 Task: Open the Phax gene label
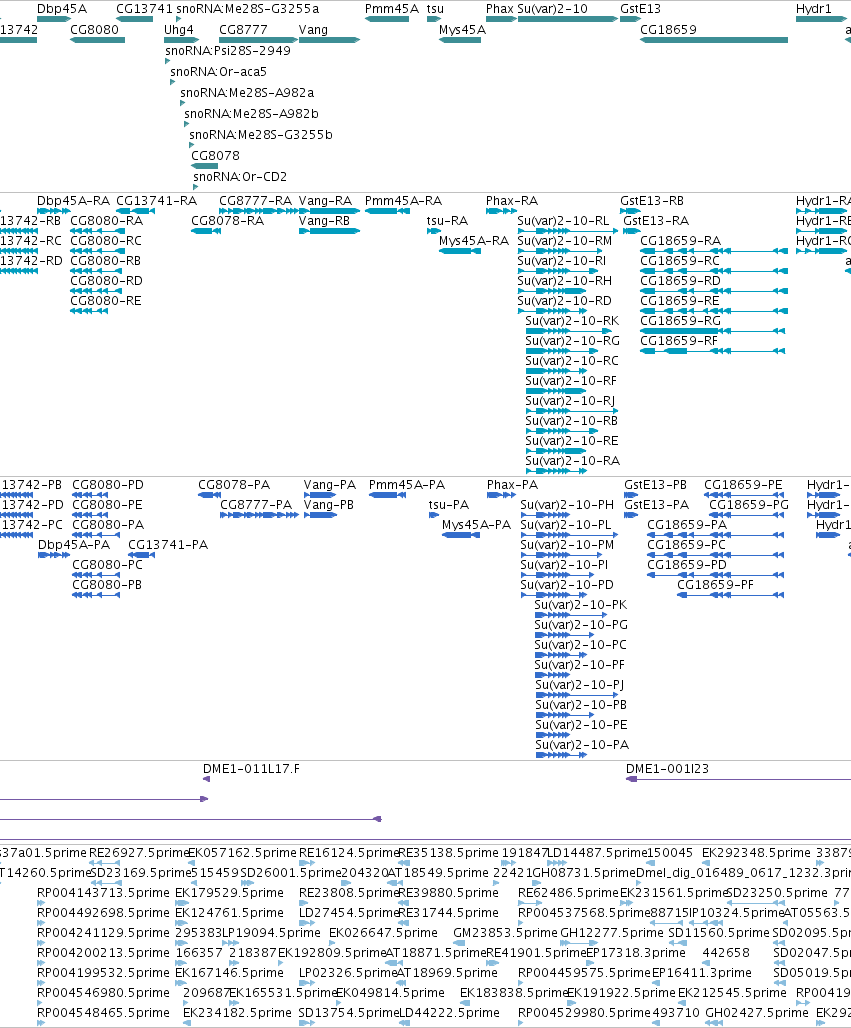pyautogui.click(x=500, y=9)
